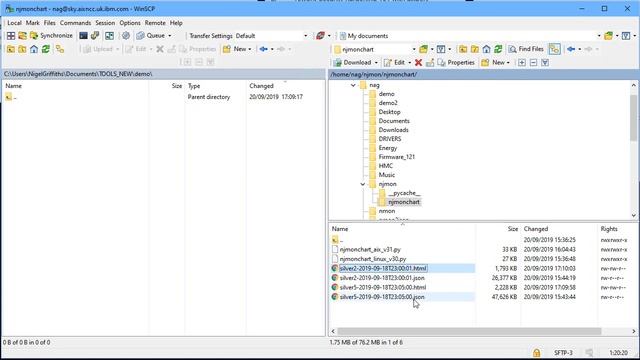The image size is (640, 360).
Task: Click remote panel filter icon
Action: tap(441, 49)
